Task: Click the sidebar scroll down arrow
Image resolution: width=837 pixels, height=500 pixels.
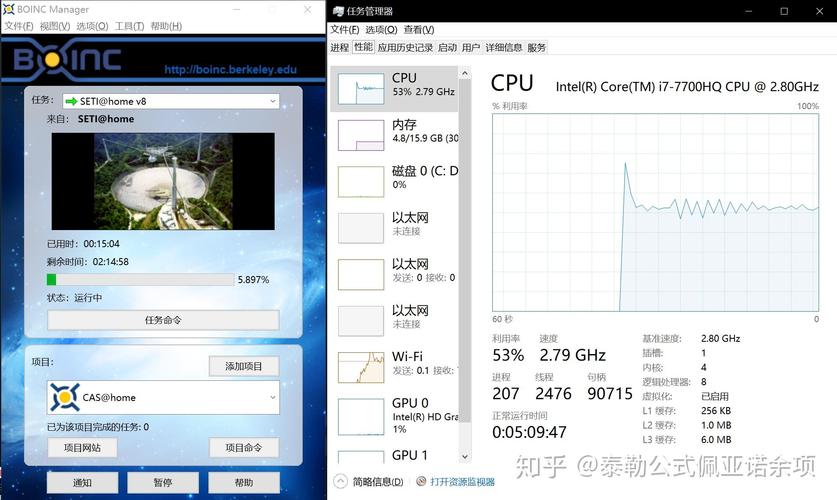Action: pyautogui.click(x=464, y=456)
